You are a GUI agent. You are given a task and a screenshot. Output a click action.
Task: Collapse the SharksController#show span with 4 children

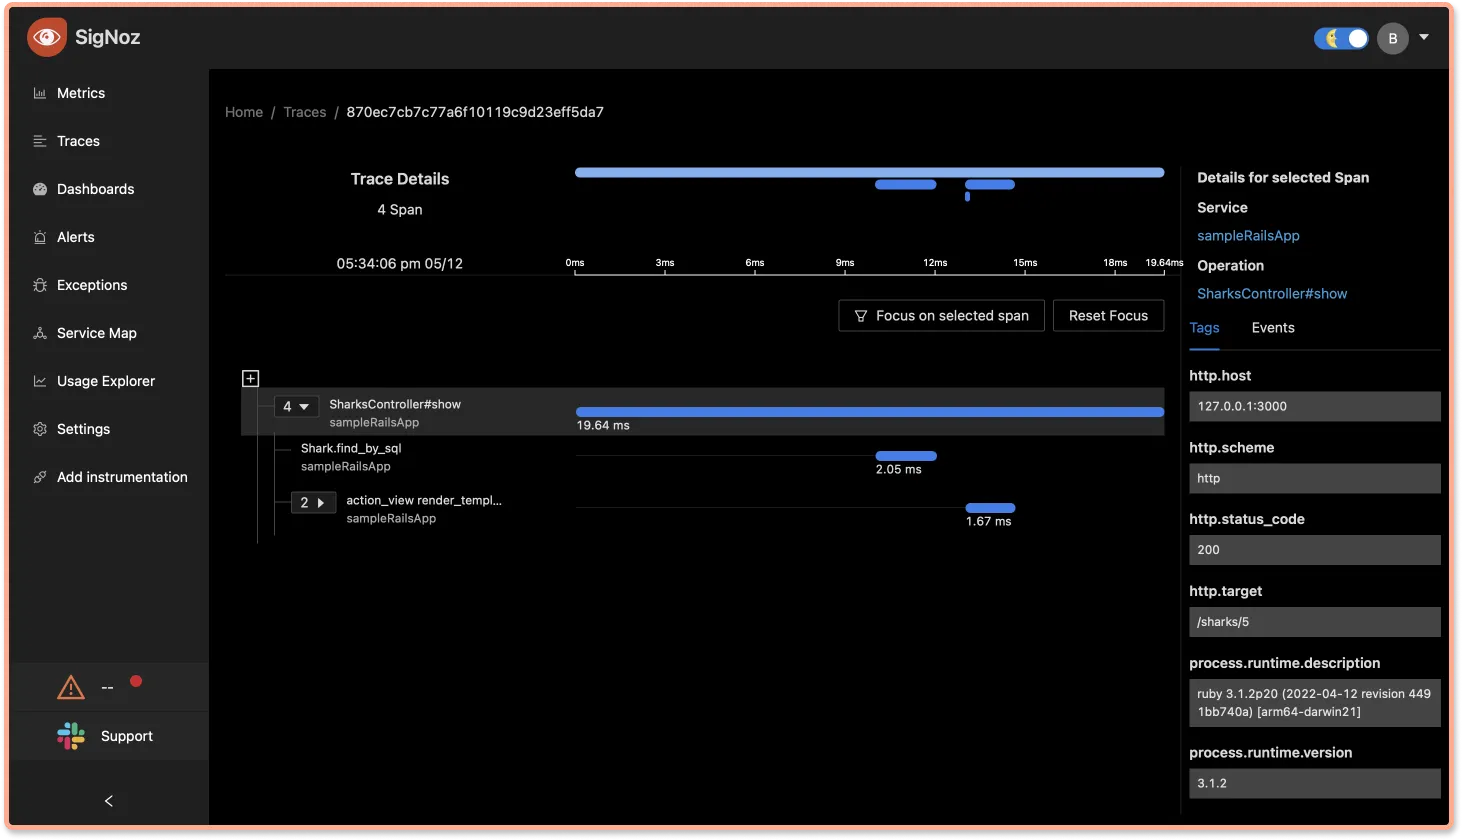[296, 406]
